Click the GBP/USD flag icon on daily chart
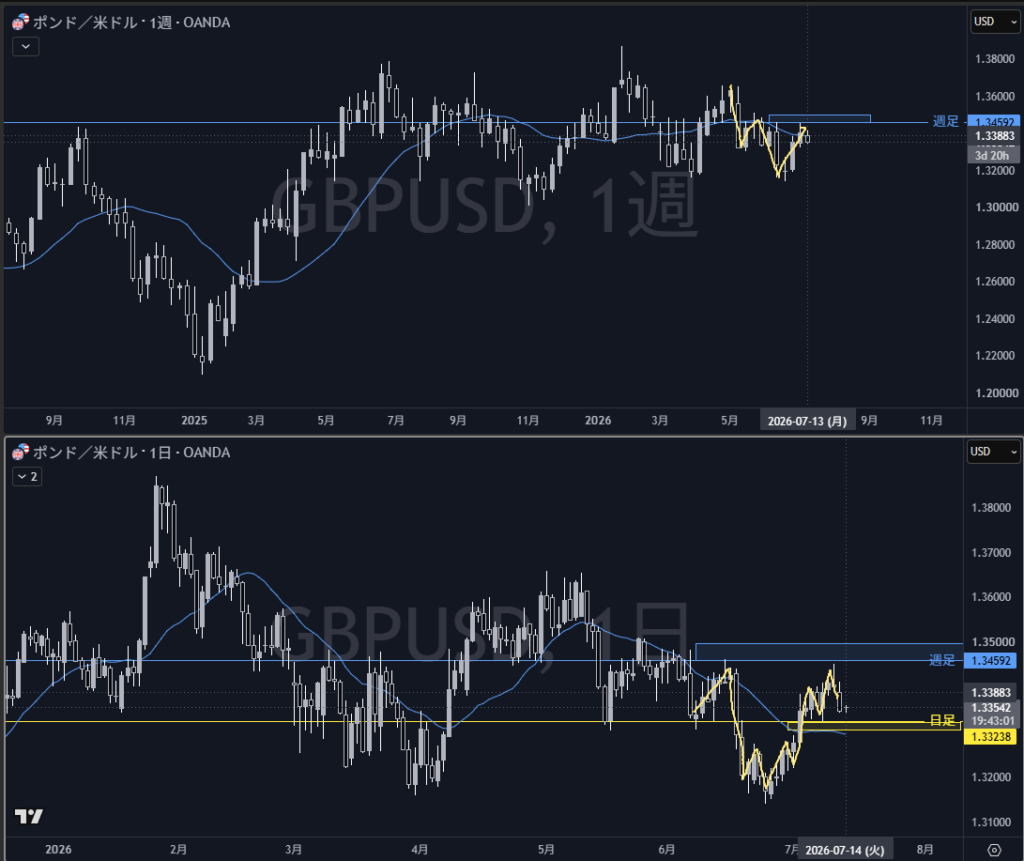This screenshot has height=861, width=1024. pos(20,451)
